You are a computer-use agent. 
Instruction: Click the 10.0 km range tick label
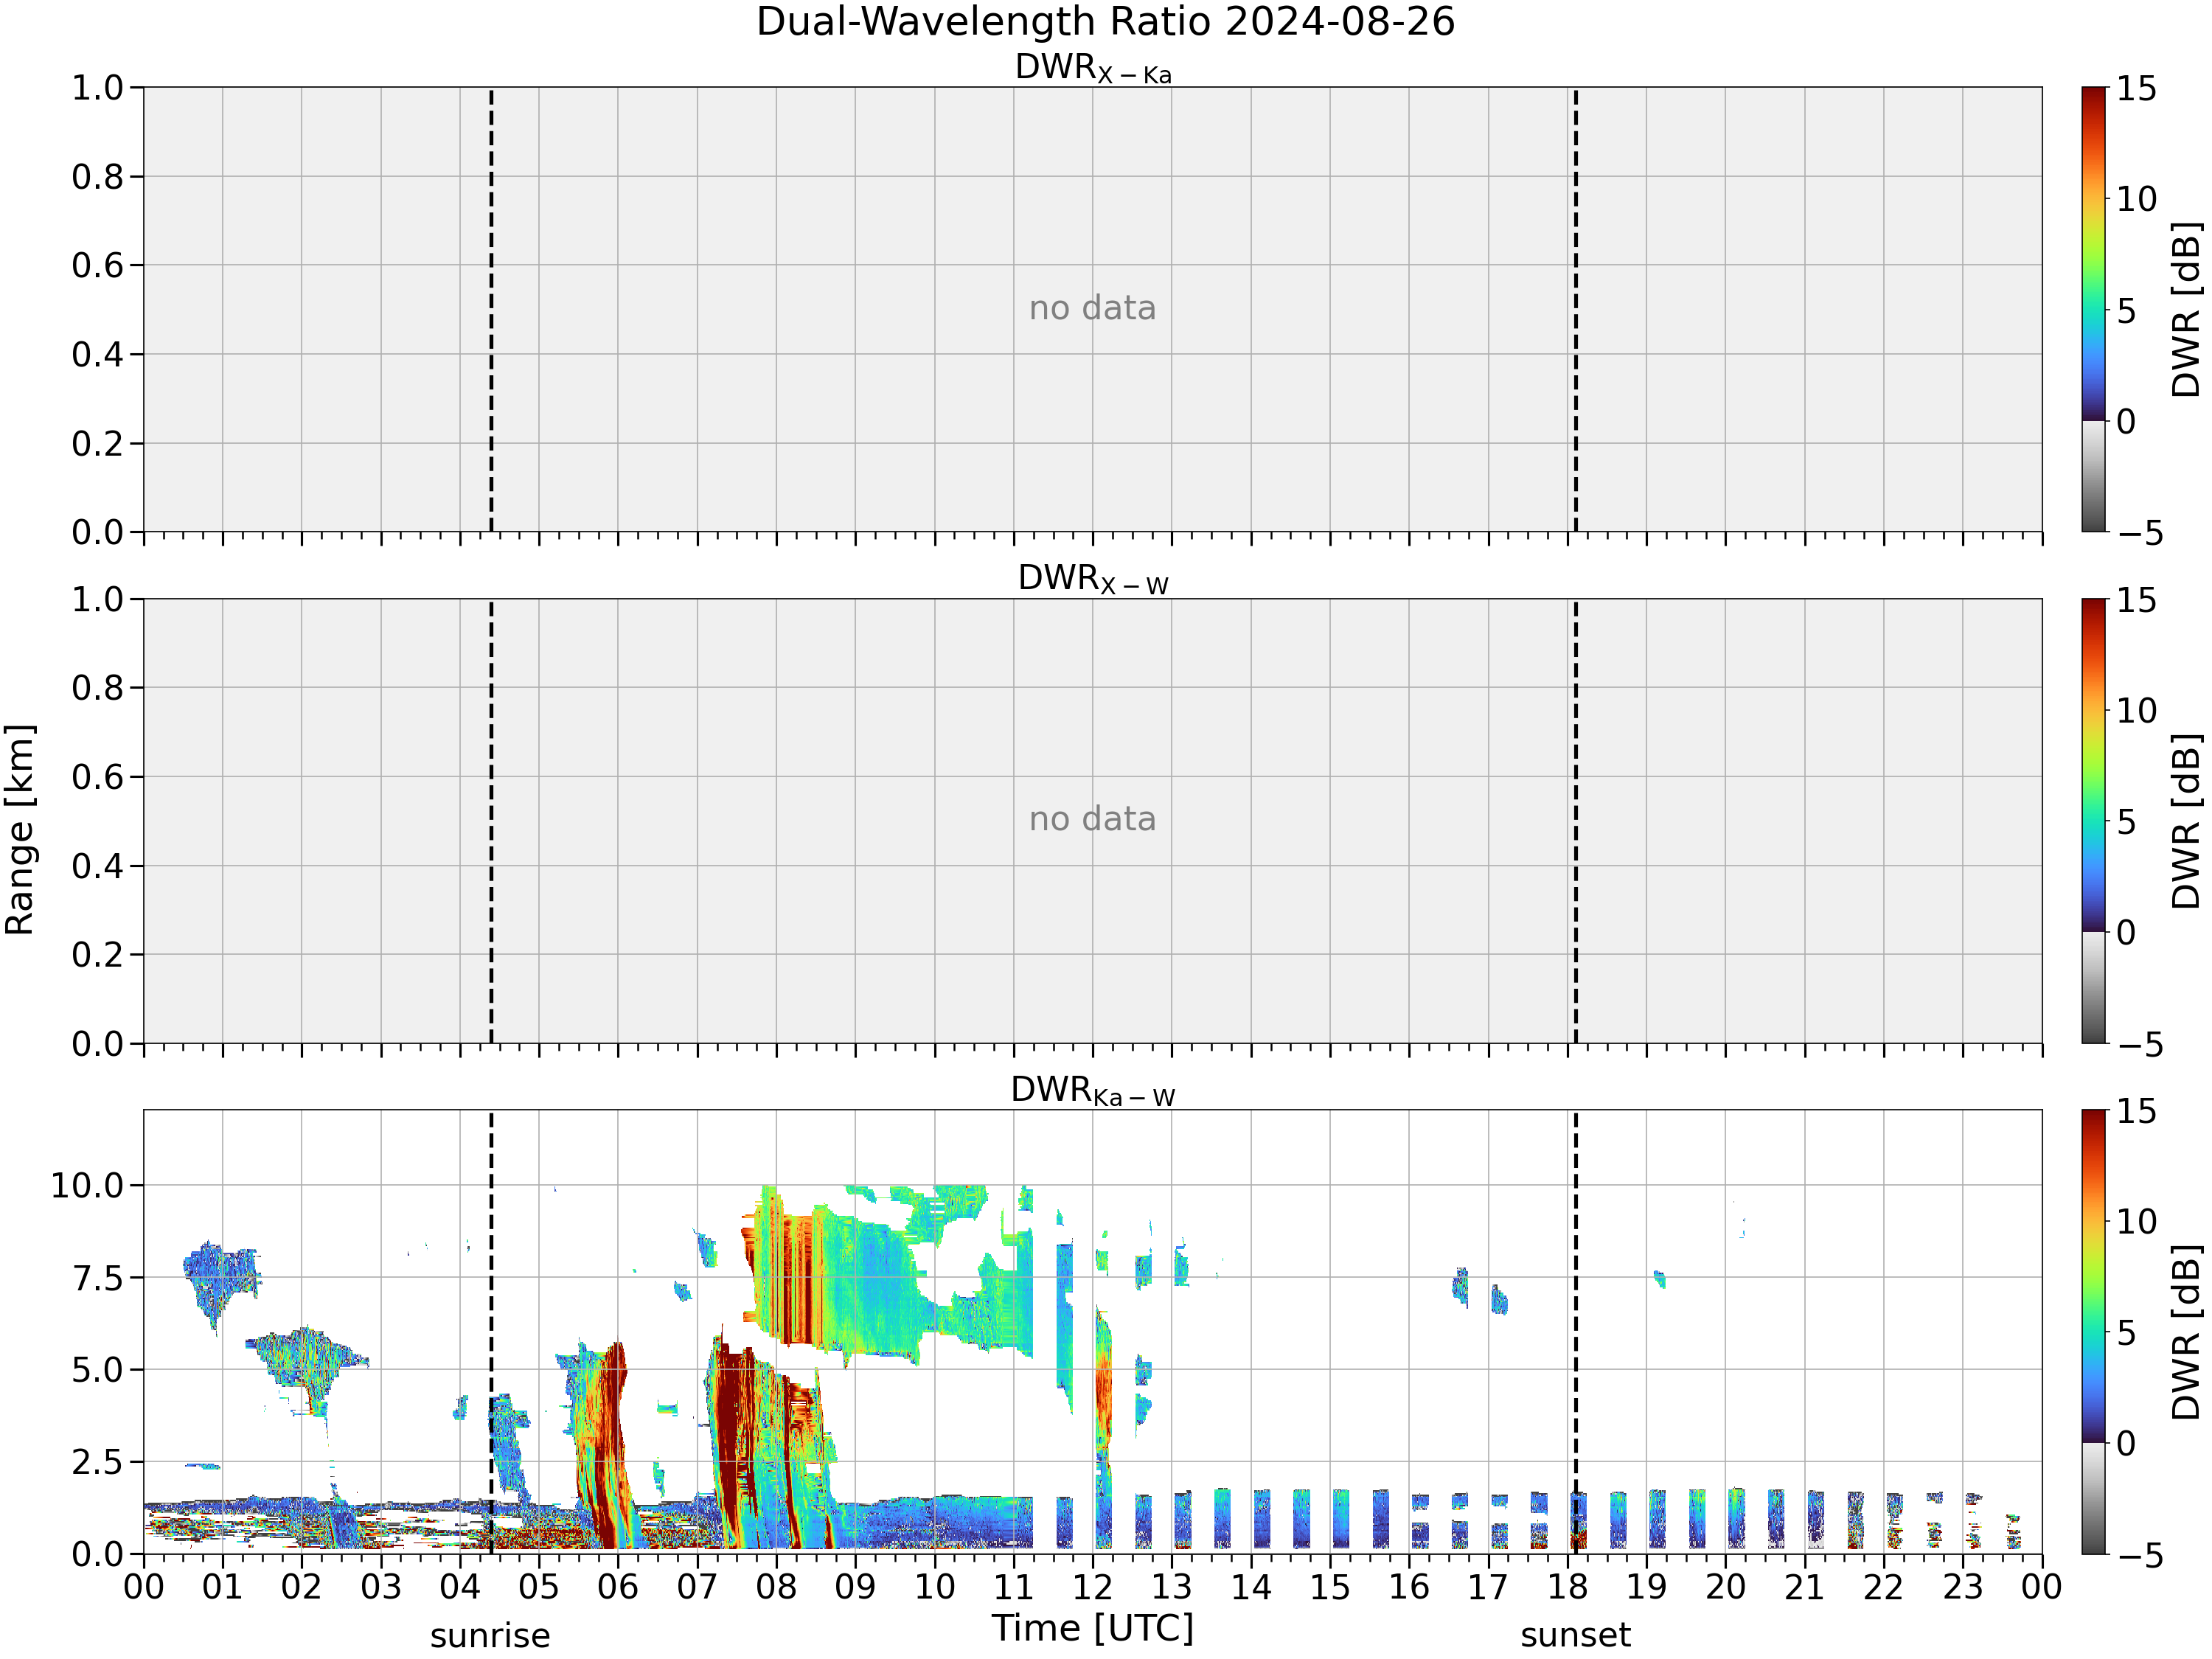[87, 1186]
